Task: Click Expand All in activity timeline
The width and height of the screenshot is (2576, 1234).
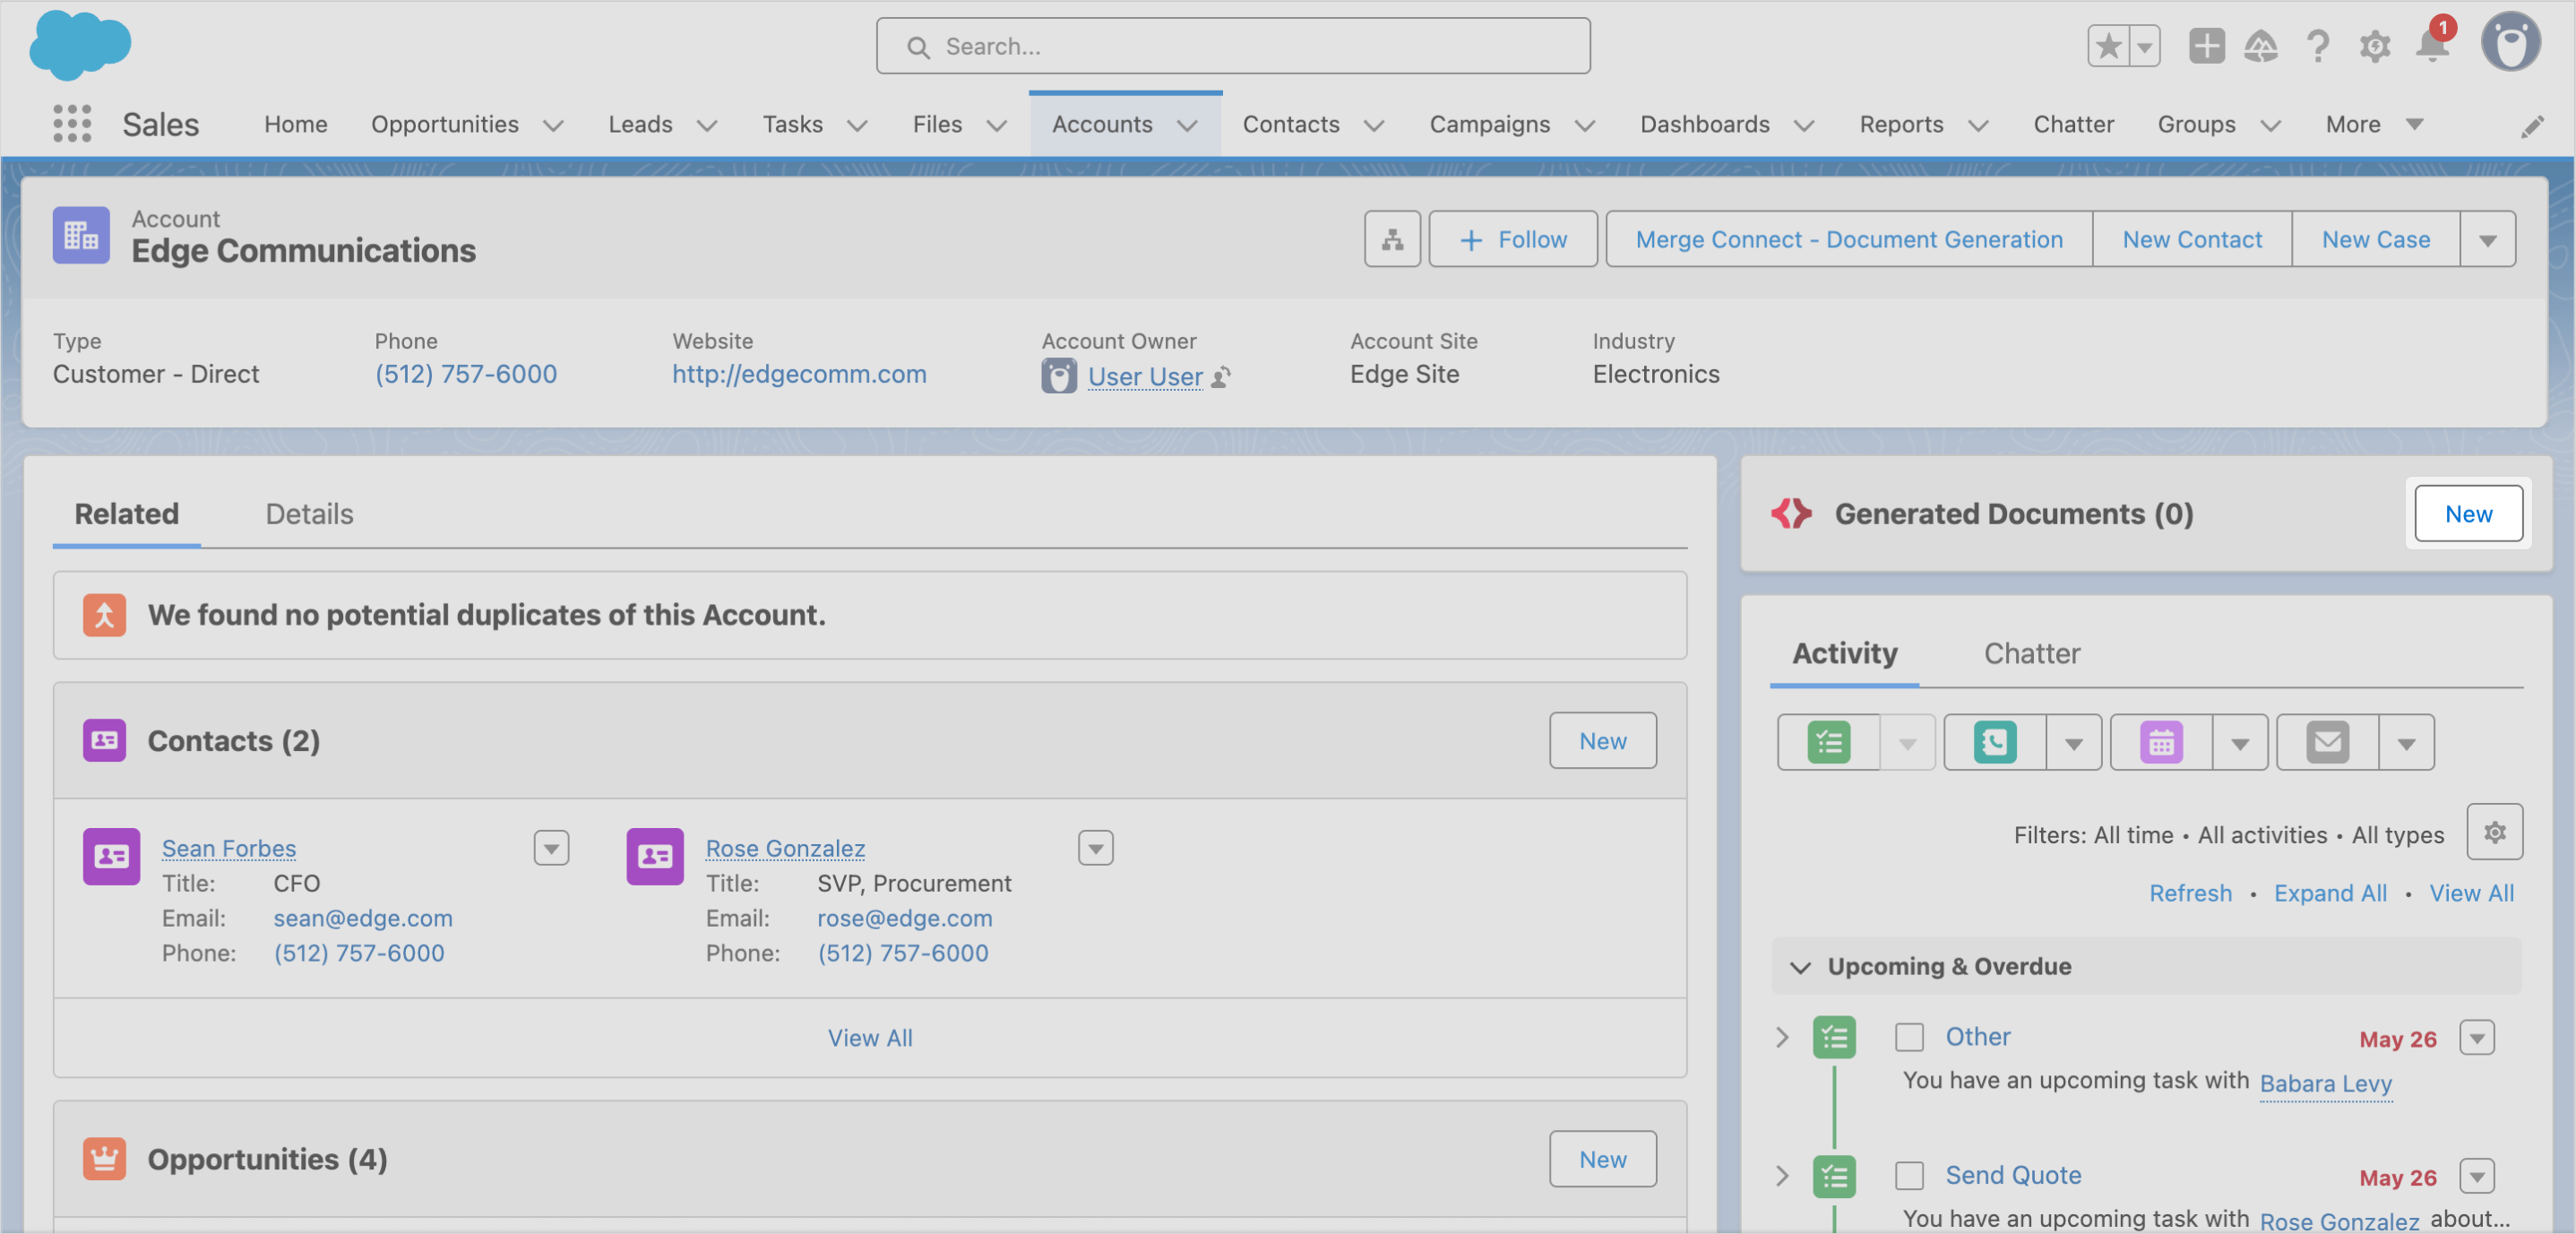Action: pos(2330,893)
